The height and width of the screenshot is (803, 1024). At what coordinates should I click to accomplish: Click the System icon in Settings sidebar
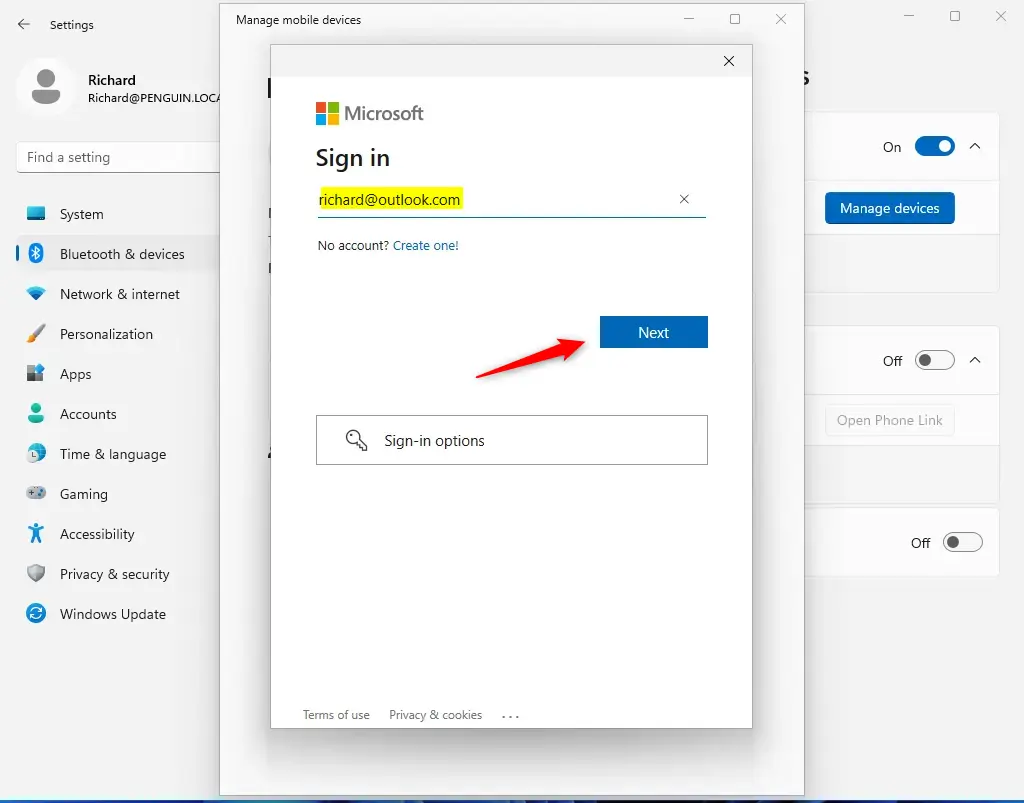tap(36, 213)
